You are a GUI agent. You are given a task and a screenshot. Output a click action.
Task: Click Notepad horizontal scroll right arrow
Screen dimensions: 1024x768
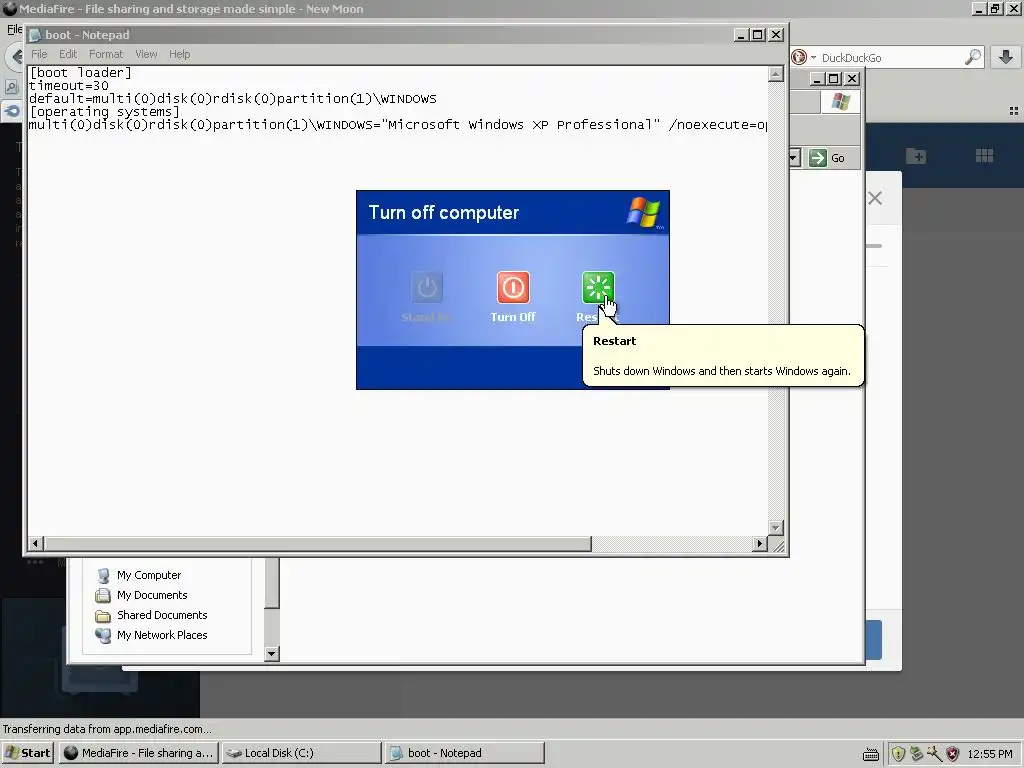point(759,543)
